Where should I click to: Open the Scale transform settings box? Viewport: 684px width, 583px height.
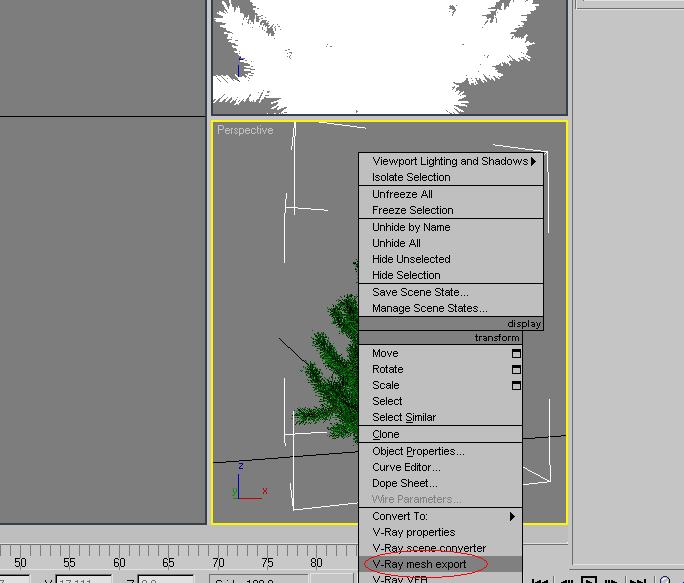[x=516, y=385]
